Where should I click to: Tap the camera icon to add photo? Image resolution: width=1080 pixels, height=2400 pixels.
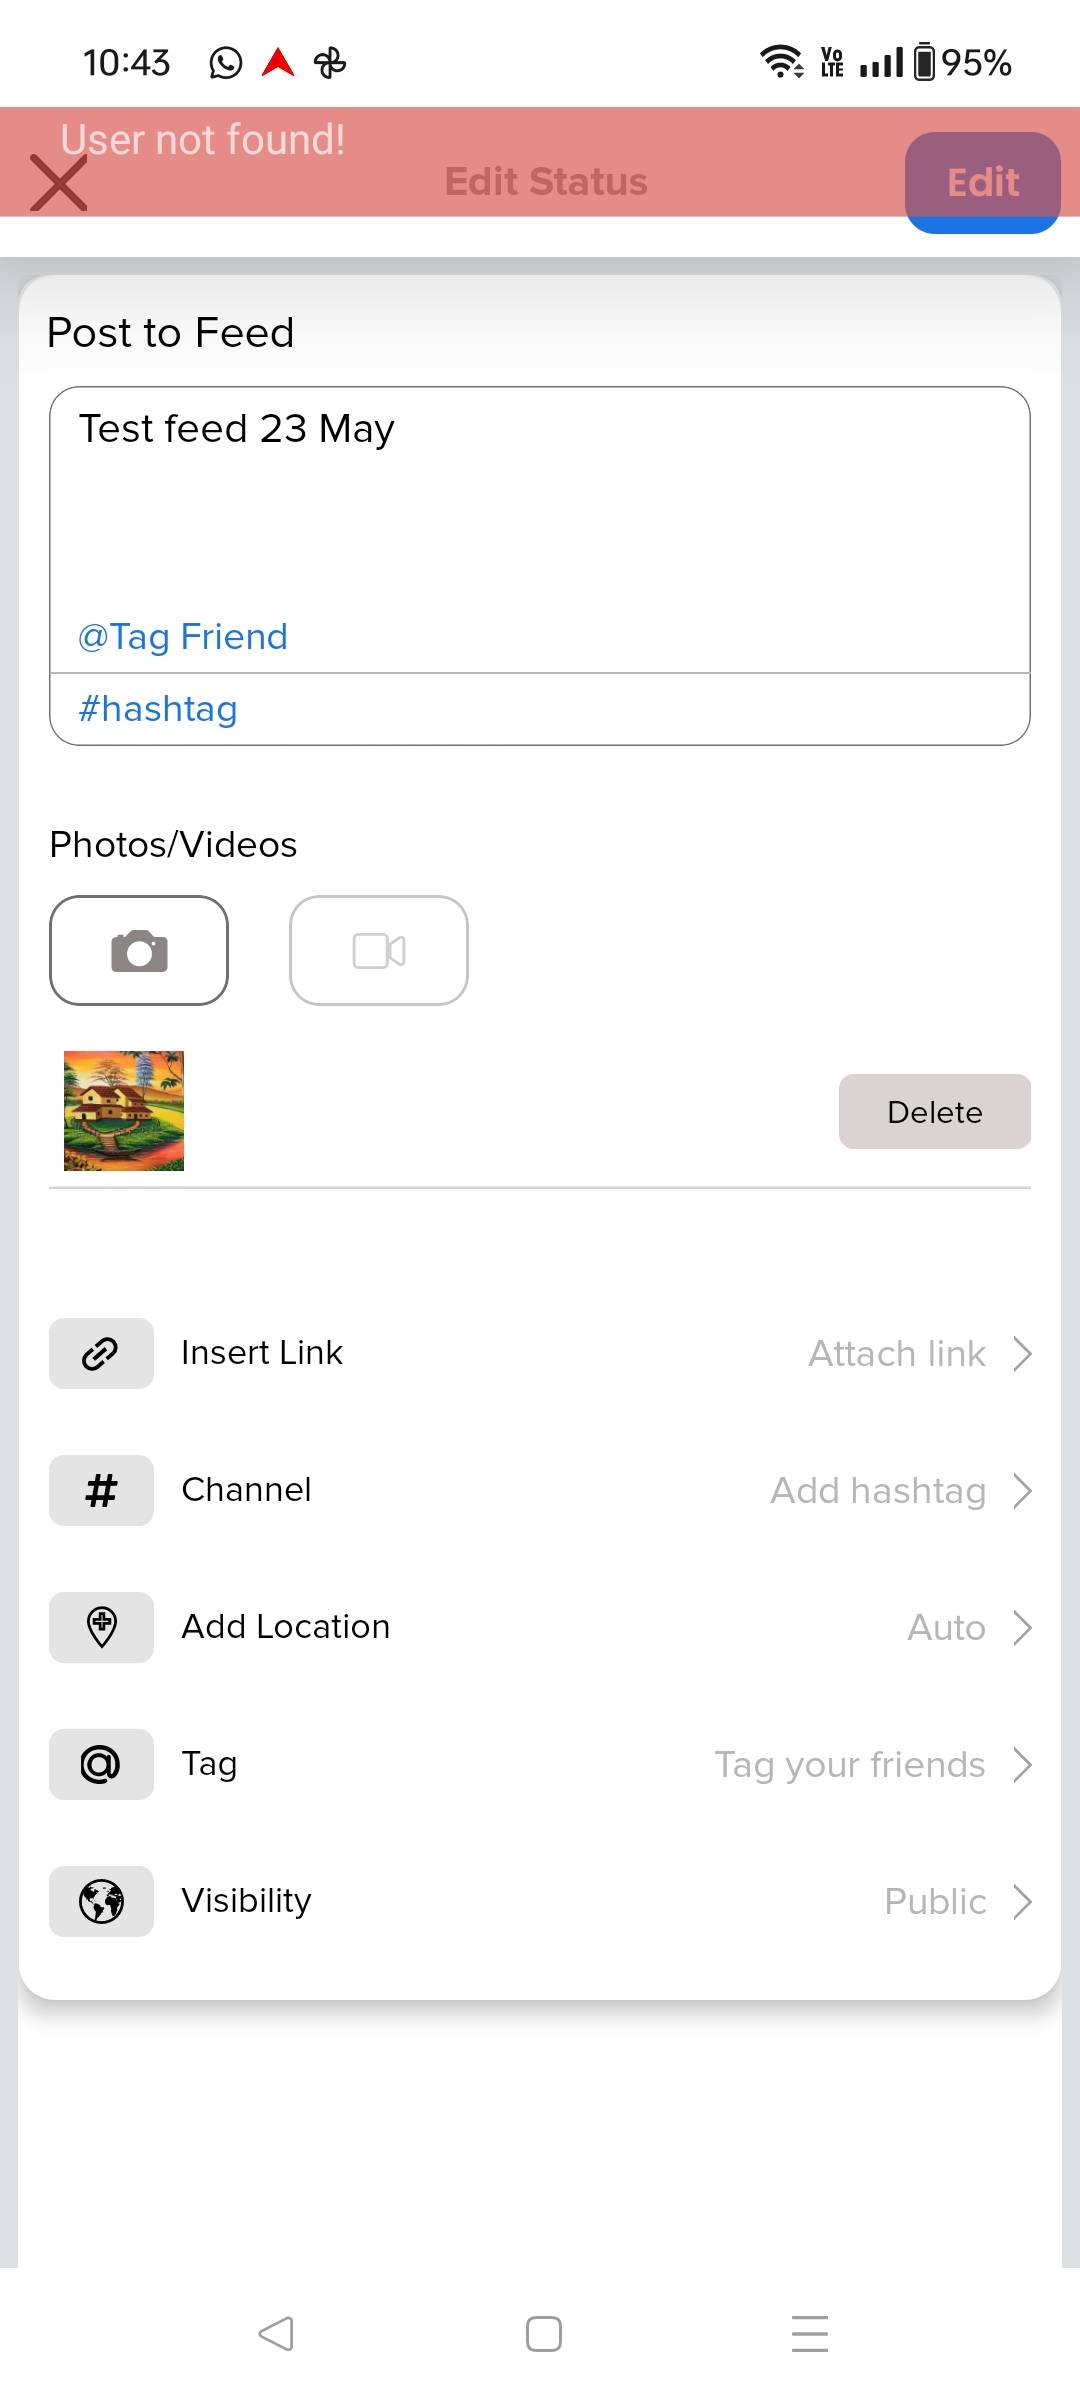coord(139,950)
